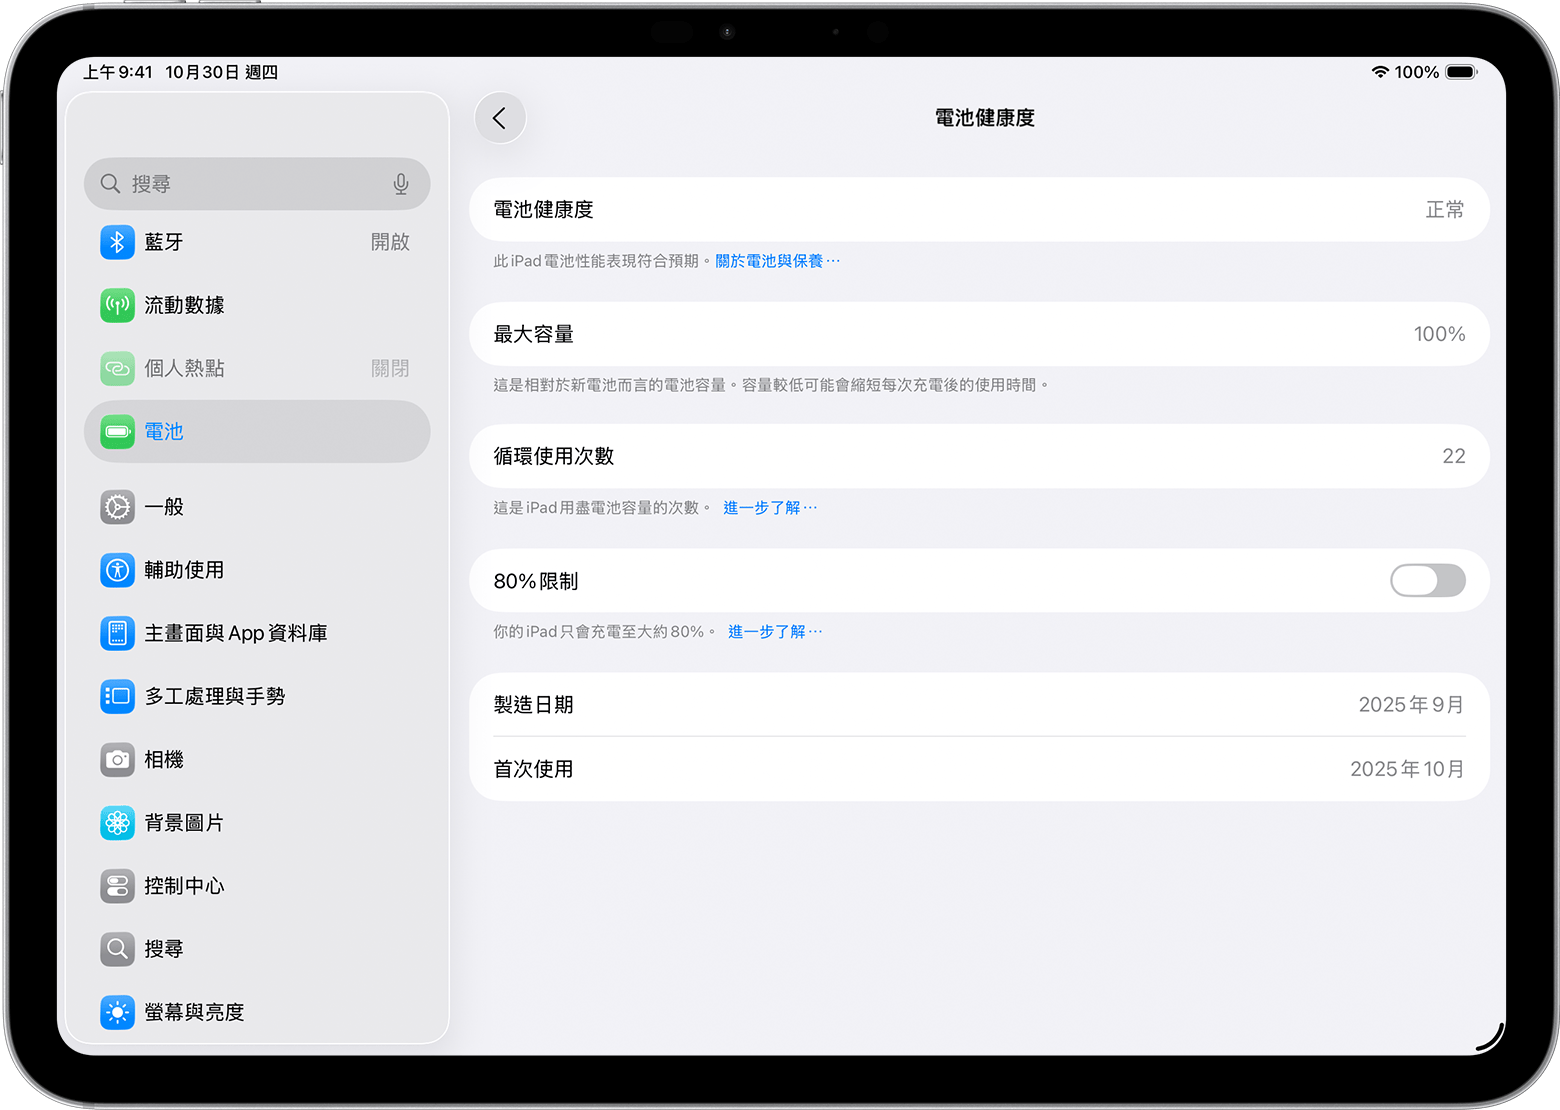The image size is (1560, 1110).
Task: Select 背景圖片 label in the sidebar
Action: (184, 823)
